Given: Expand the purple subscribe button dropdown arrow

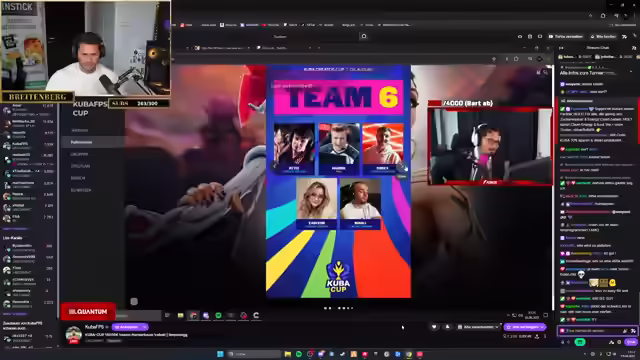Looking at the screenshot, I should pos(542,327).
